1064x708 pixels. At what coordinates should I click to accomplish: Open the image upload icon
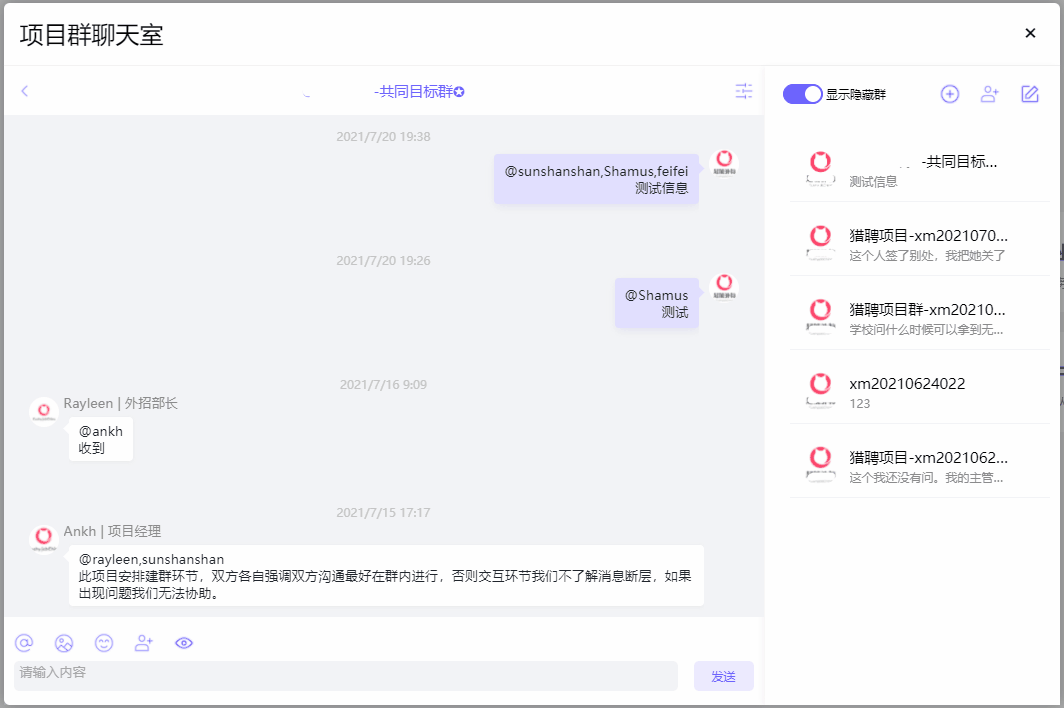pyautogui.click(x=64, y=643)
